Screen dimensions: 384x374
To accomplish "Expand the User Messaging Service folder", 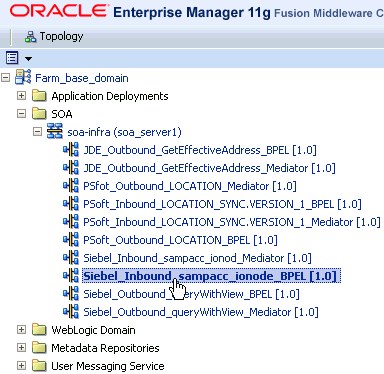I will click(21, 366).
